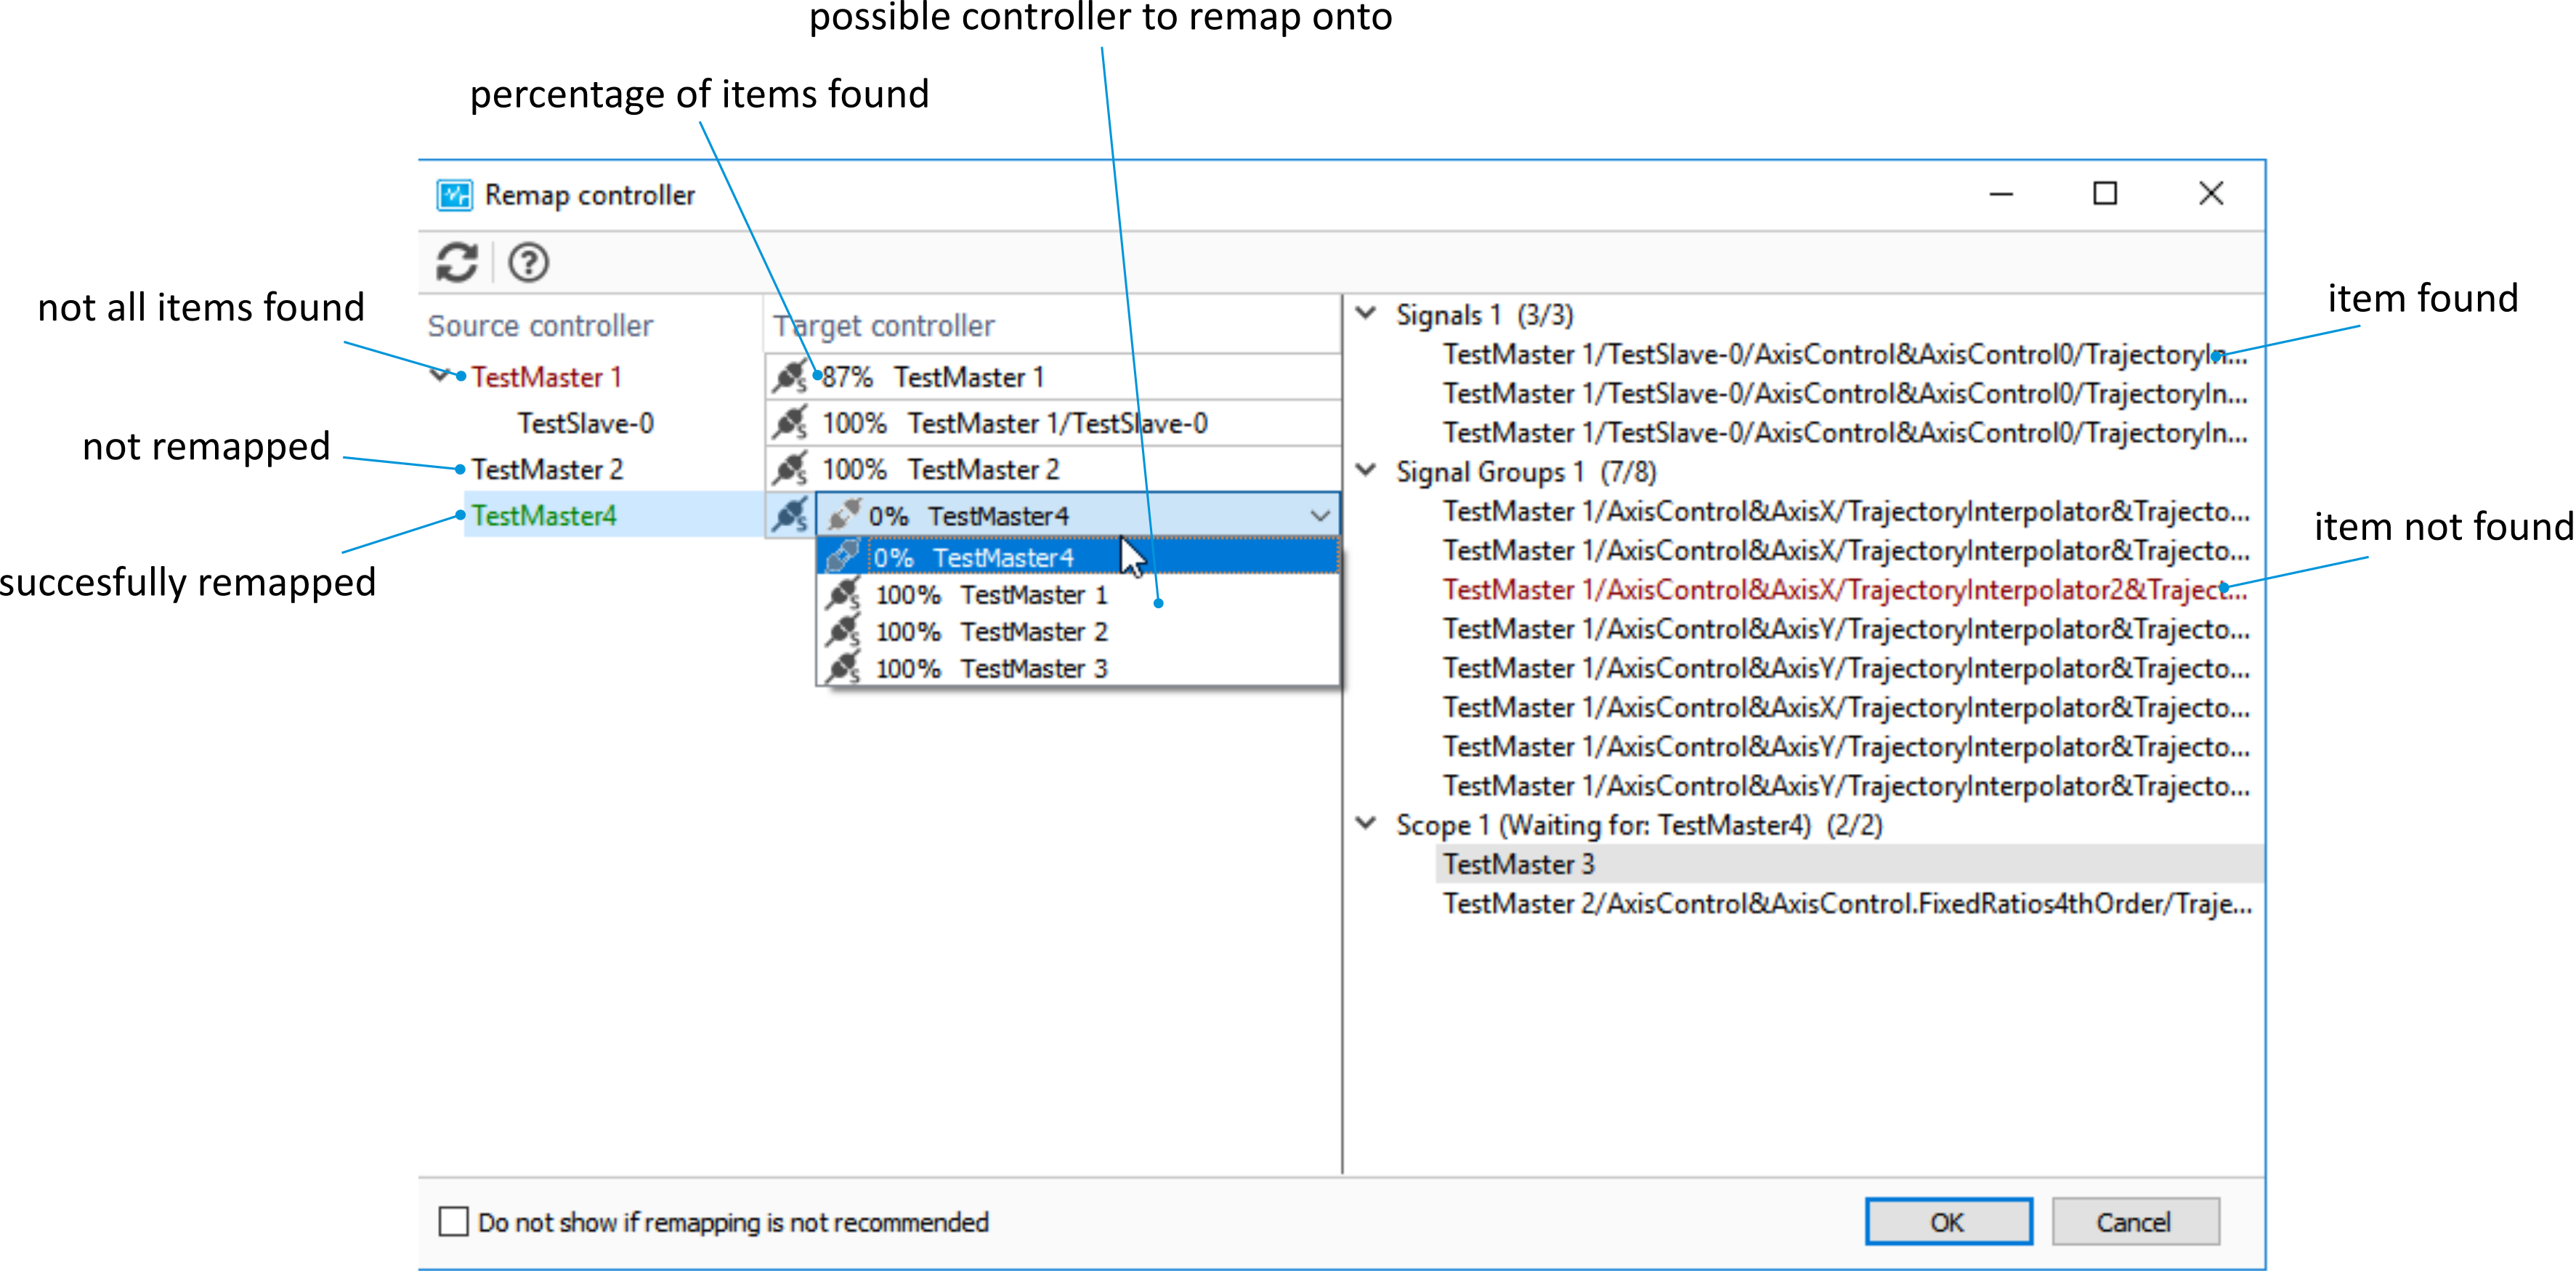The width and height of the screenshot is (2576, 1271).
Task: Select first TestSlave-0 item under Signals 1
Action: [1845, 355]
